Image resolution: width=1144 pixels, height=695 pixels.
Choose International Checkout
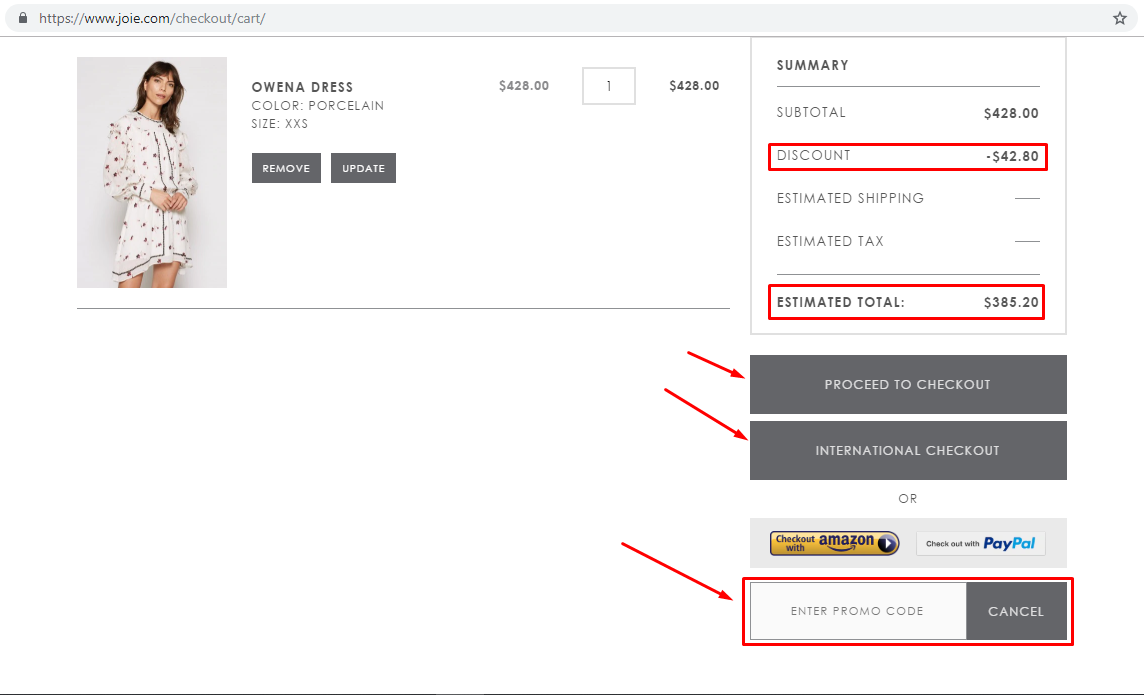908,450
